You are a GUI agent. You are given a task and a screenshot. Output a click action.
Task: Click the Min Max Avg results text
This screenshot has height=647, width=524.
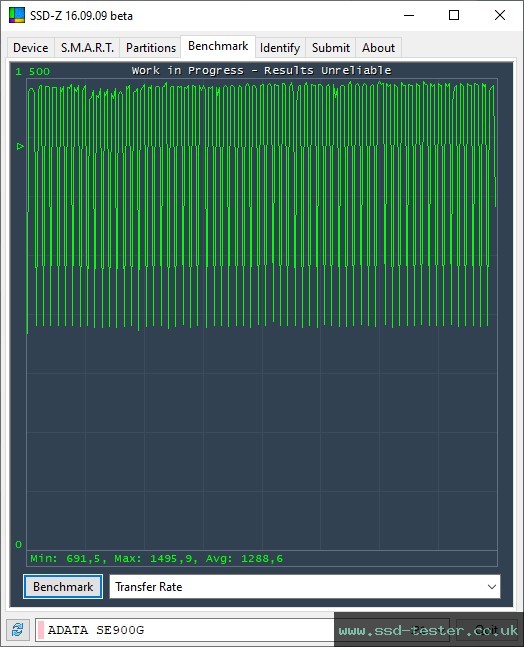[156, 559]
